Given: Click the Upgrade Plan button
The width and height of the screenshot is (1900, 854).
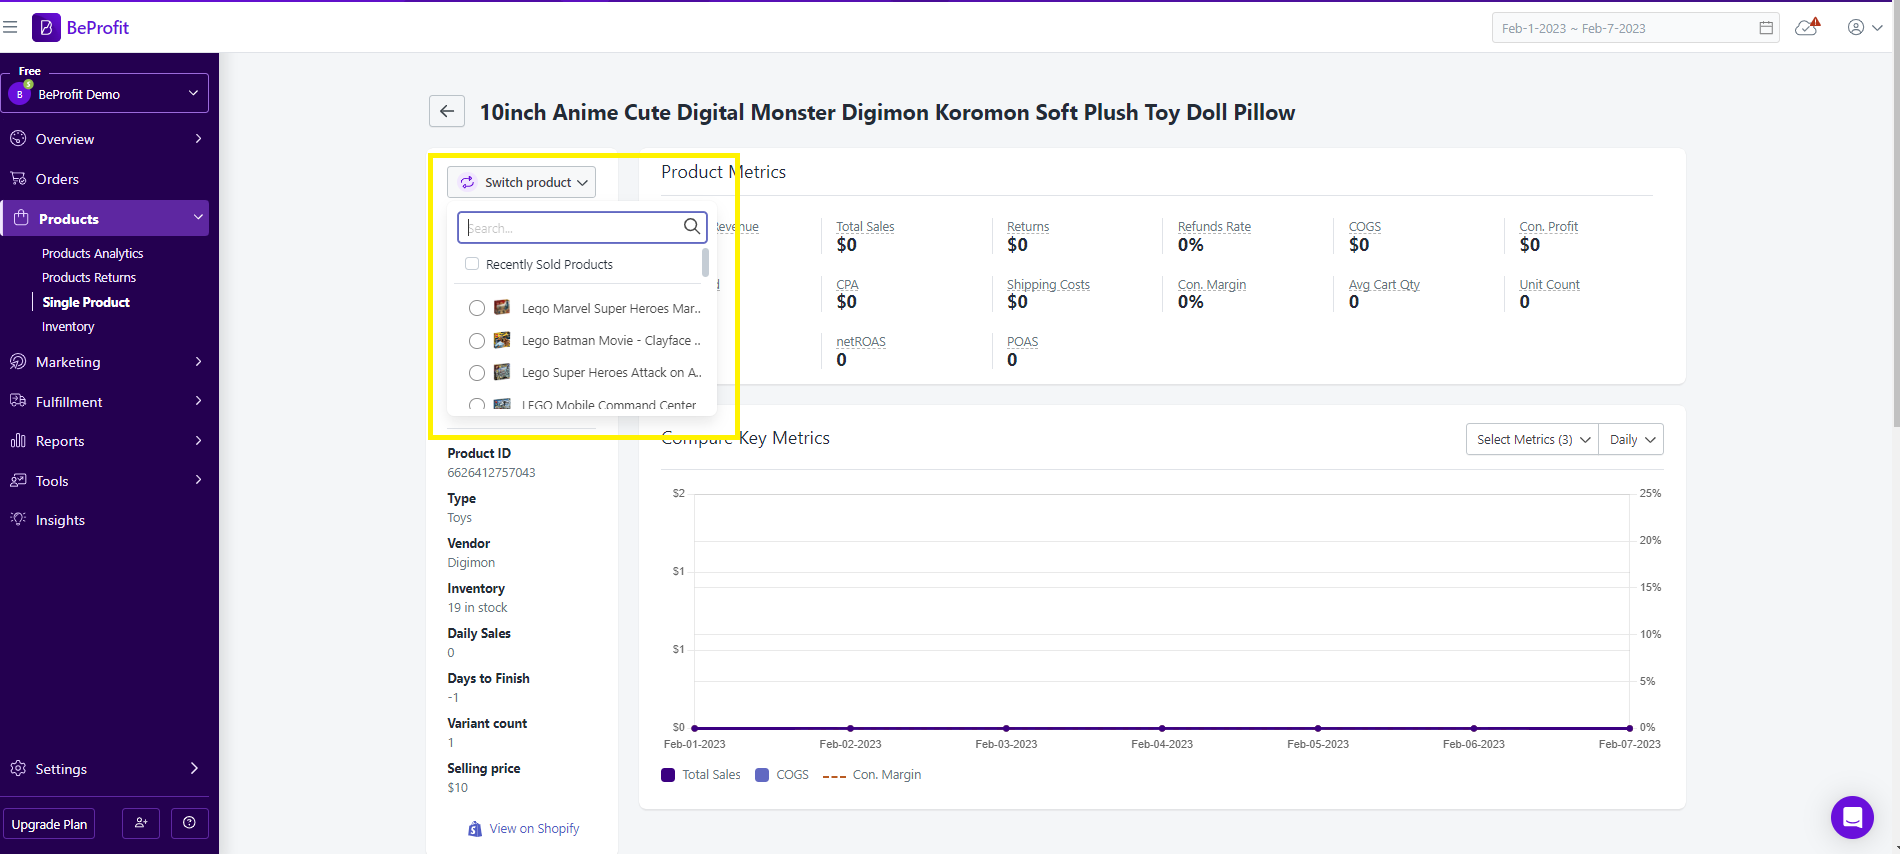Looking at the screenshot, I should tap(49, 824).
